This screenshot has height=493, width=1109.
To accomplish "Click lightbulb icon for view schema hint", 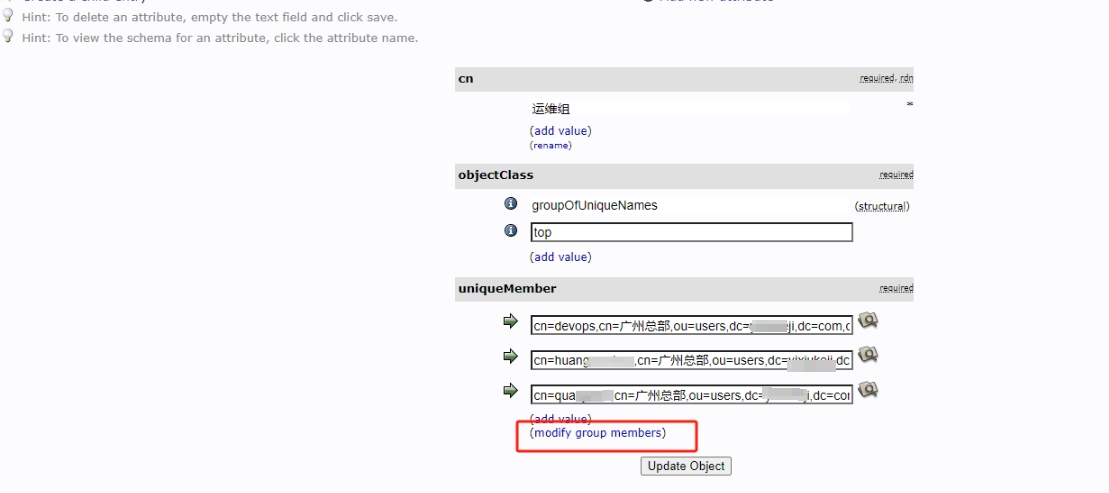I will coord(8,37).
